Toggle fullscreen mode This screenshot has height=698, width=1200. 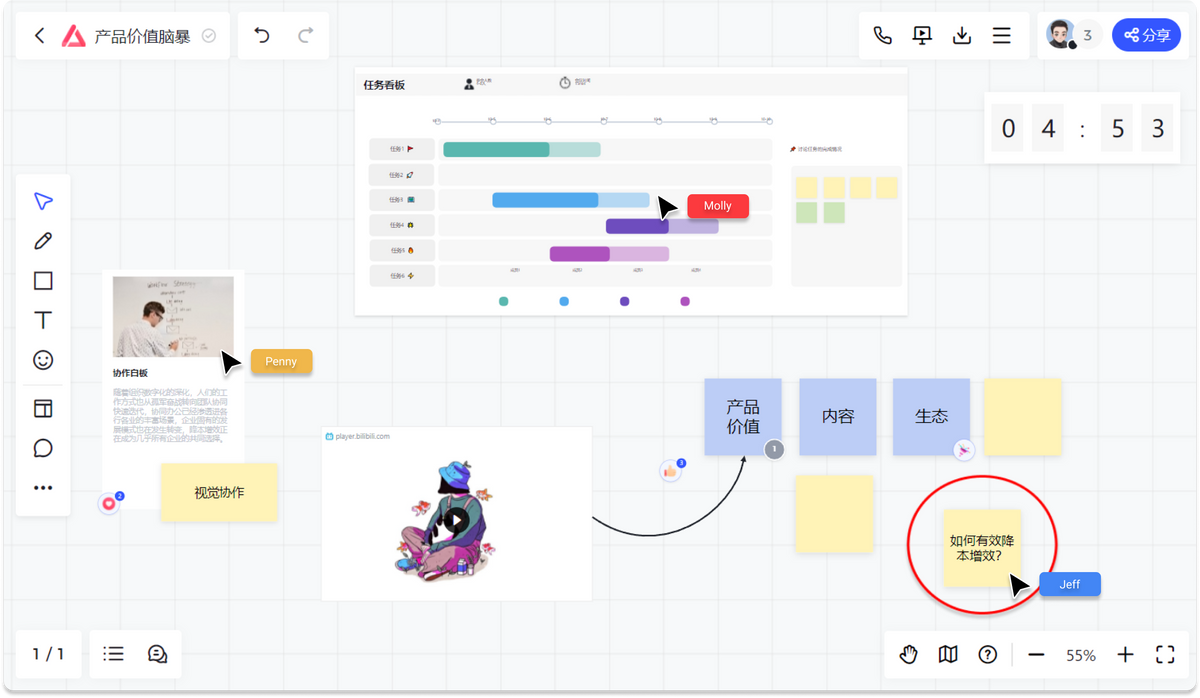coord(1165,654)
